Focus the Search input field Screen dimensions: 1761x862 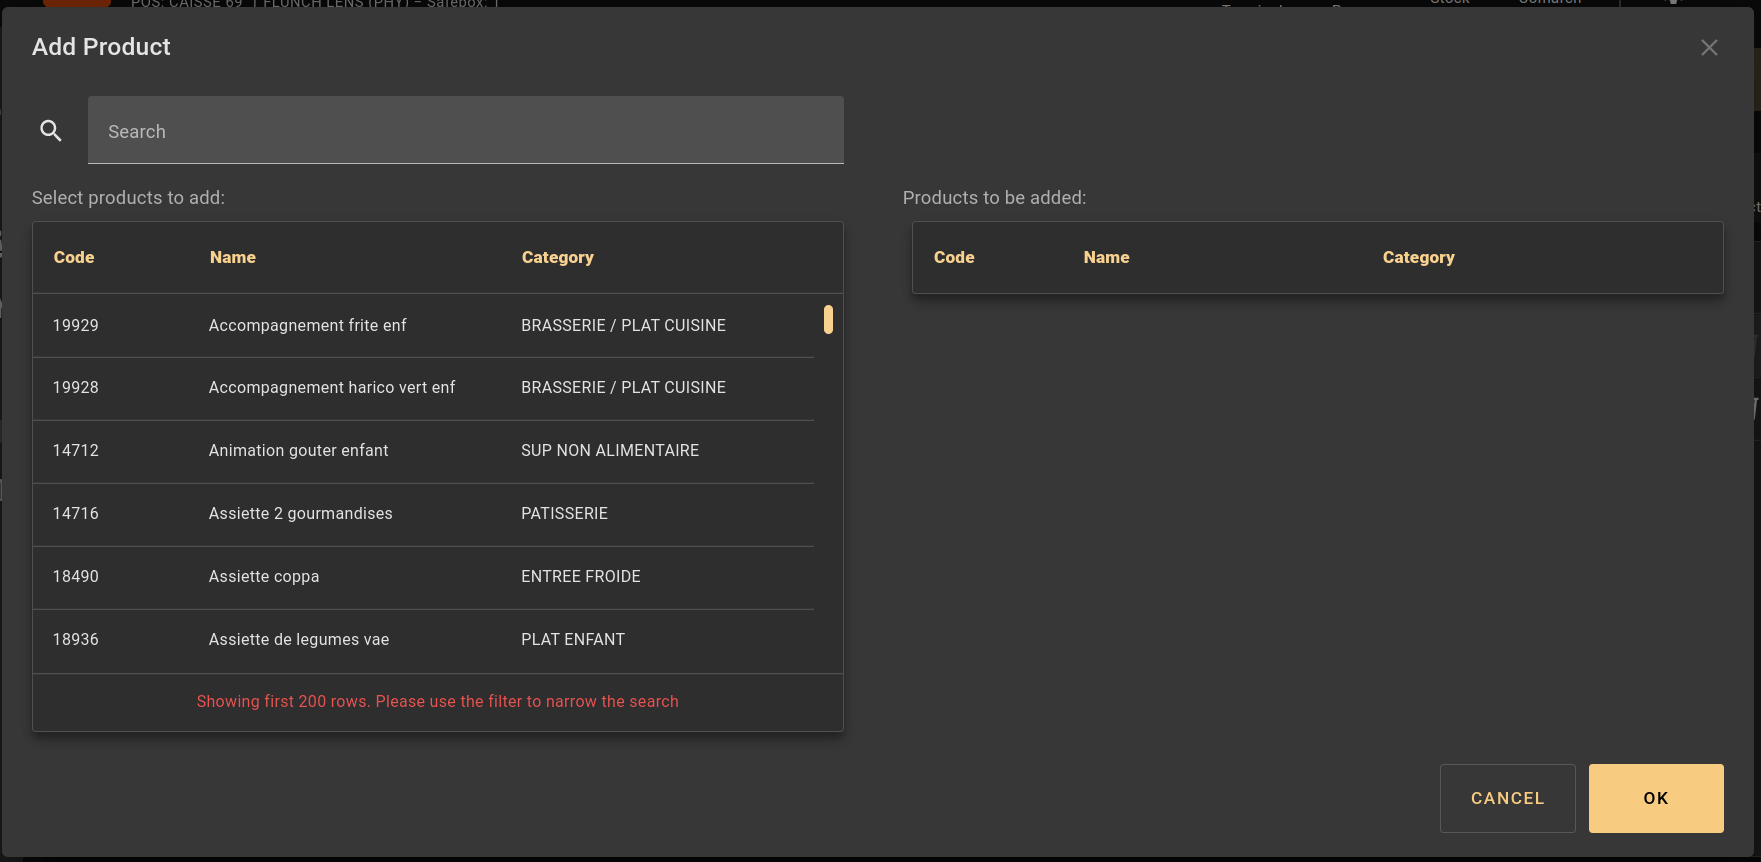coord(465,131)
